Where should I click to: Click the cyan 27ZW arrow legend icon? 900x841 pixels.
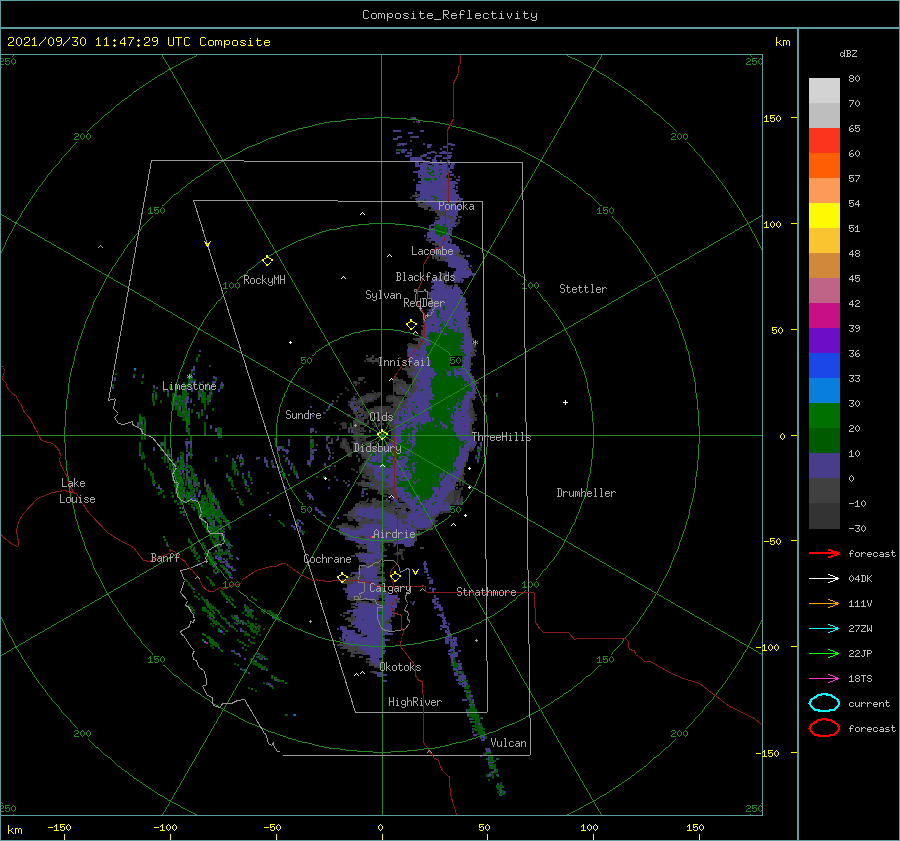click(824, 629)
